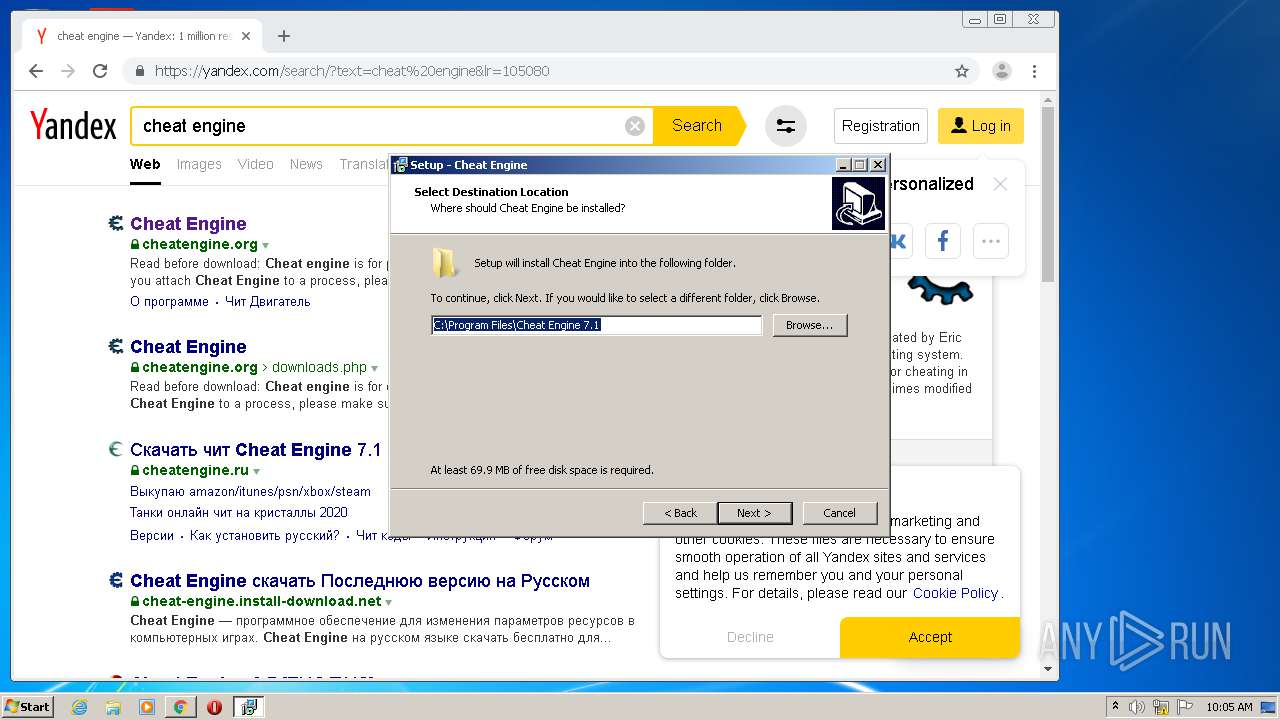Click the site security padlock icon
Screen dimensions: 1280x720
click(x=140, y=71)
